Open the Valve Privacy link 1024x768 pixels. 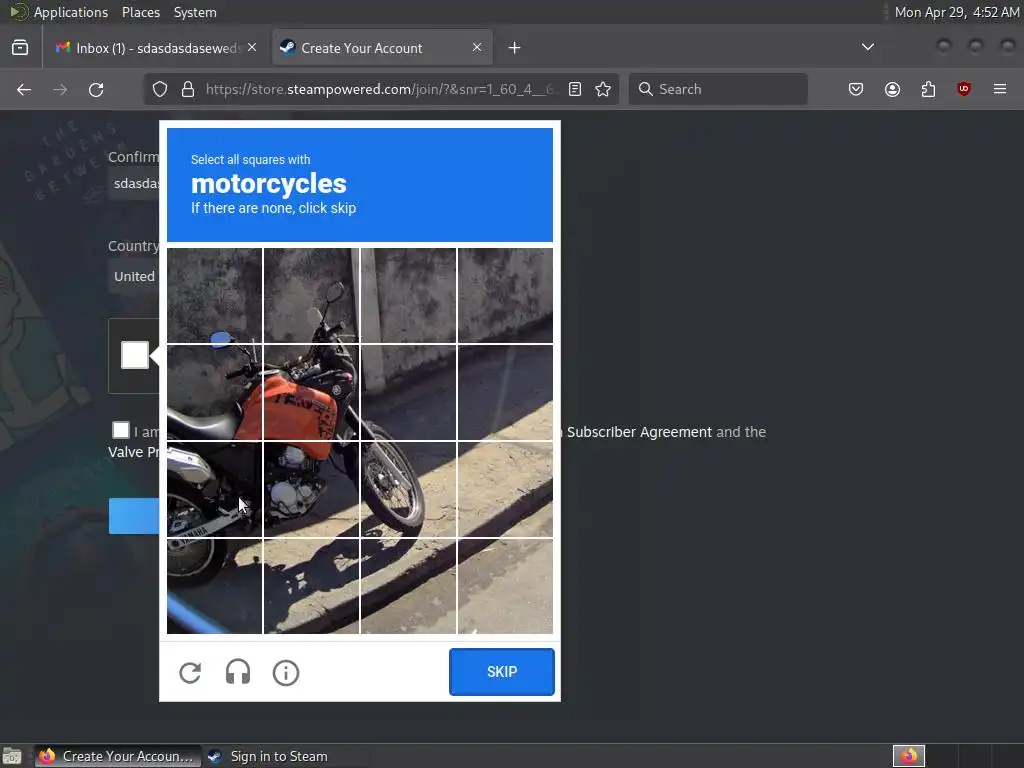133,452
